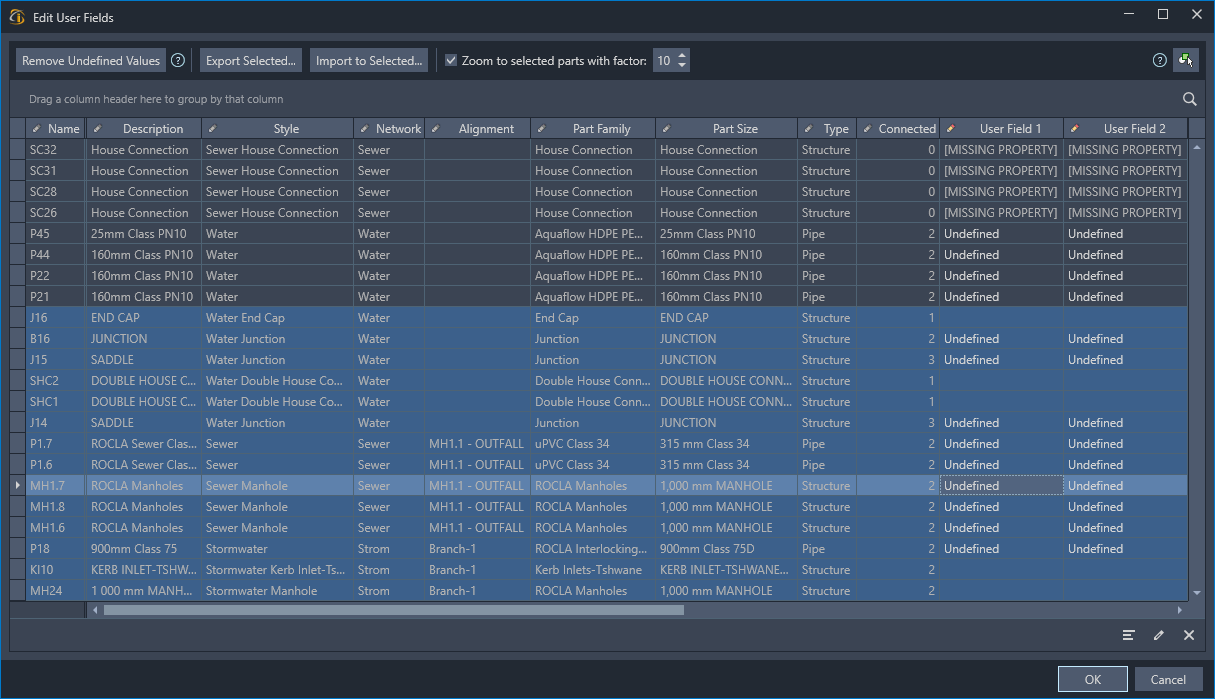This screenshot has height=699, width=1215.
Task: Select the KI10 name cell
Action: [56, 570]
